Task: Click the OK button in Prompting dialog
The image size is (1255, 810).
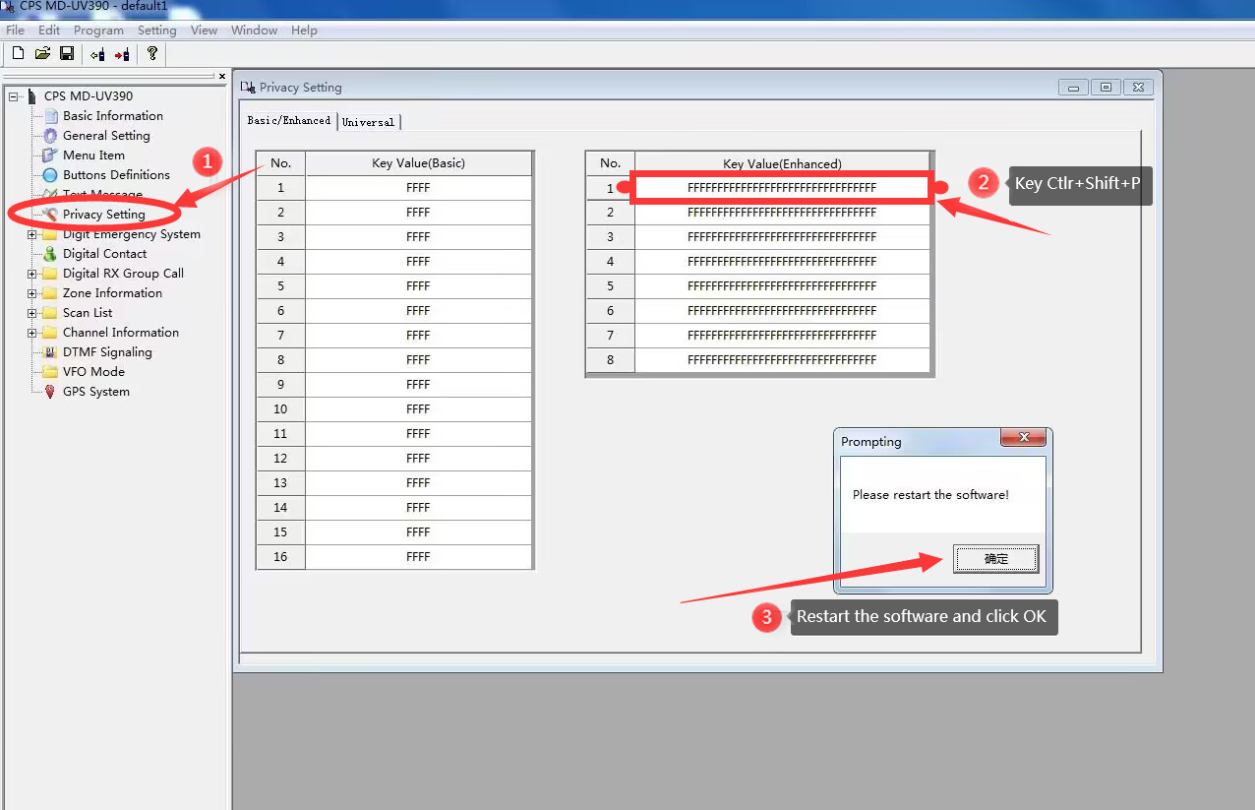Action: pos(995,559)
